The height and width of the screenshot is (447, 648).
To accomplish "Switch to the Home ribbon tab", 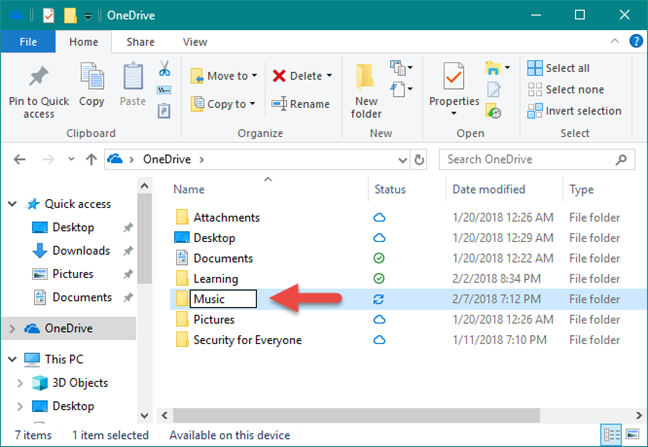I will click(x=83, y=42).
